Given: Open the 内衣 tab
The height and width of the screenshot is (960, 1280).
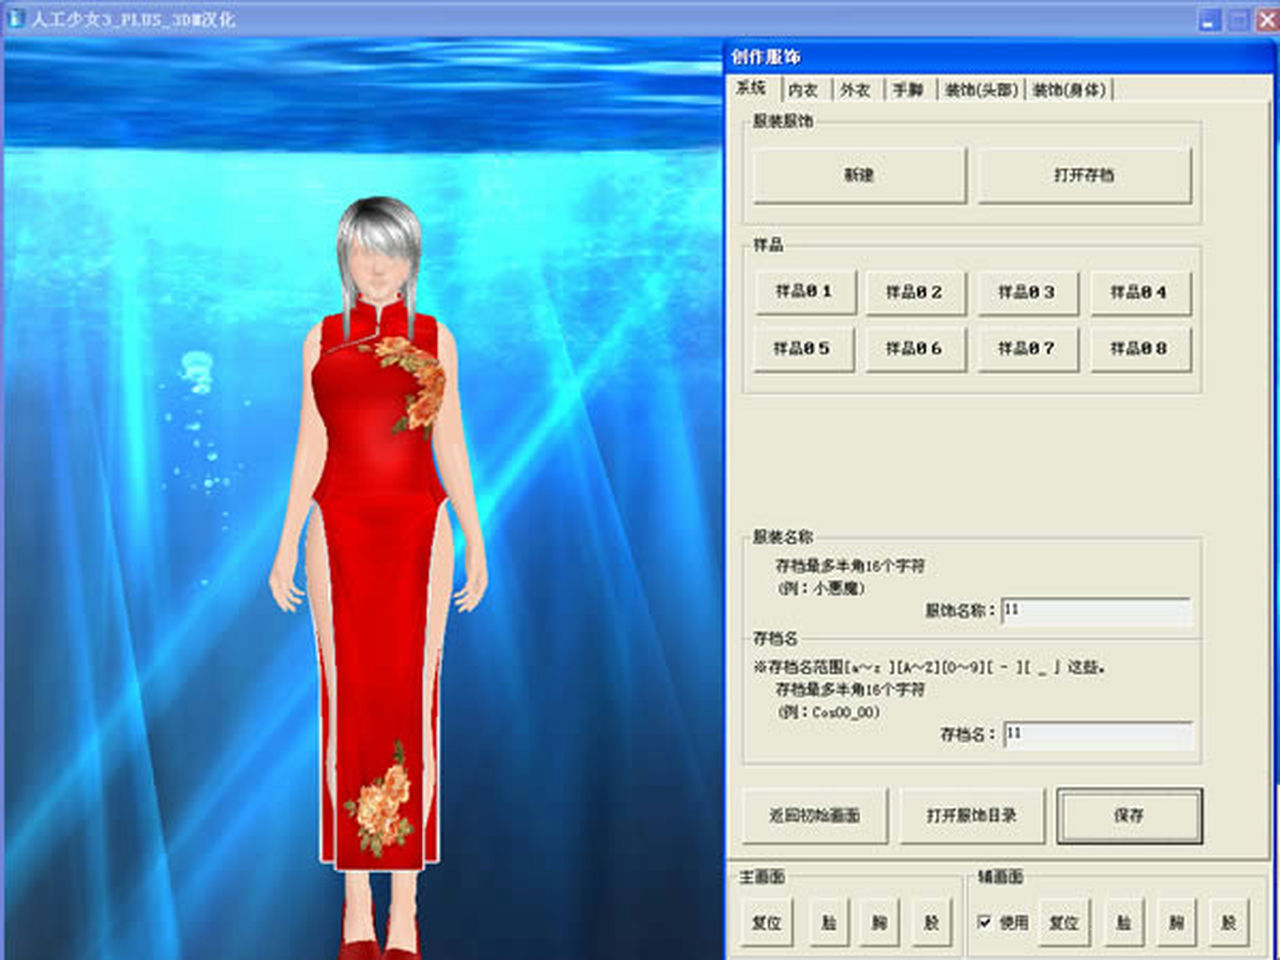Looking at the screenshot, I should pyautogui.click(x=802, y=90).
